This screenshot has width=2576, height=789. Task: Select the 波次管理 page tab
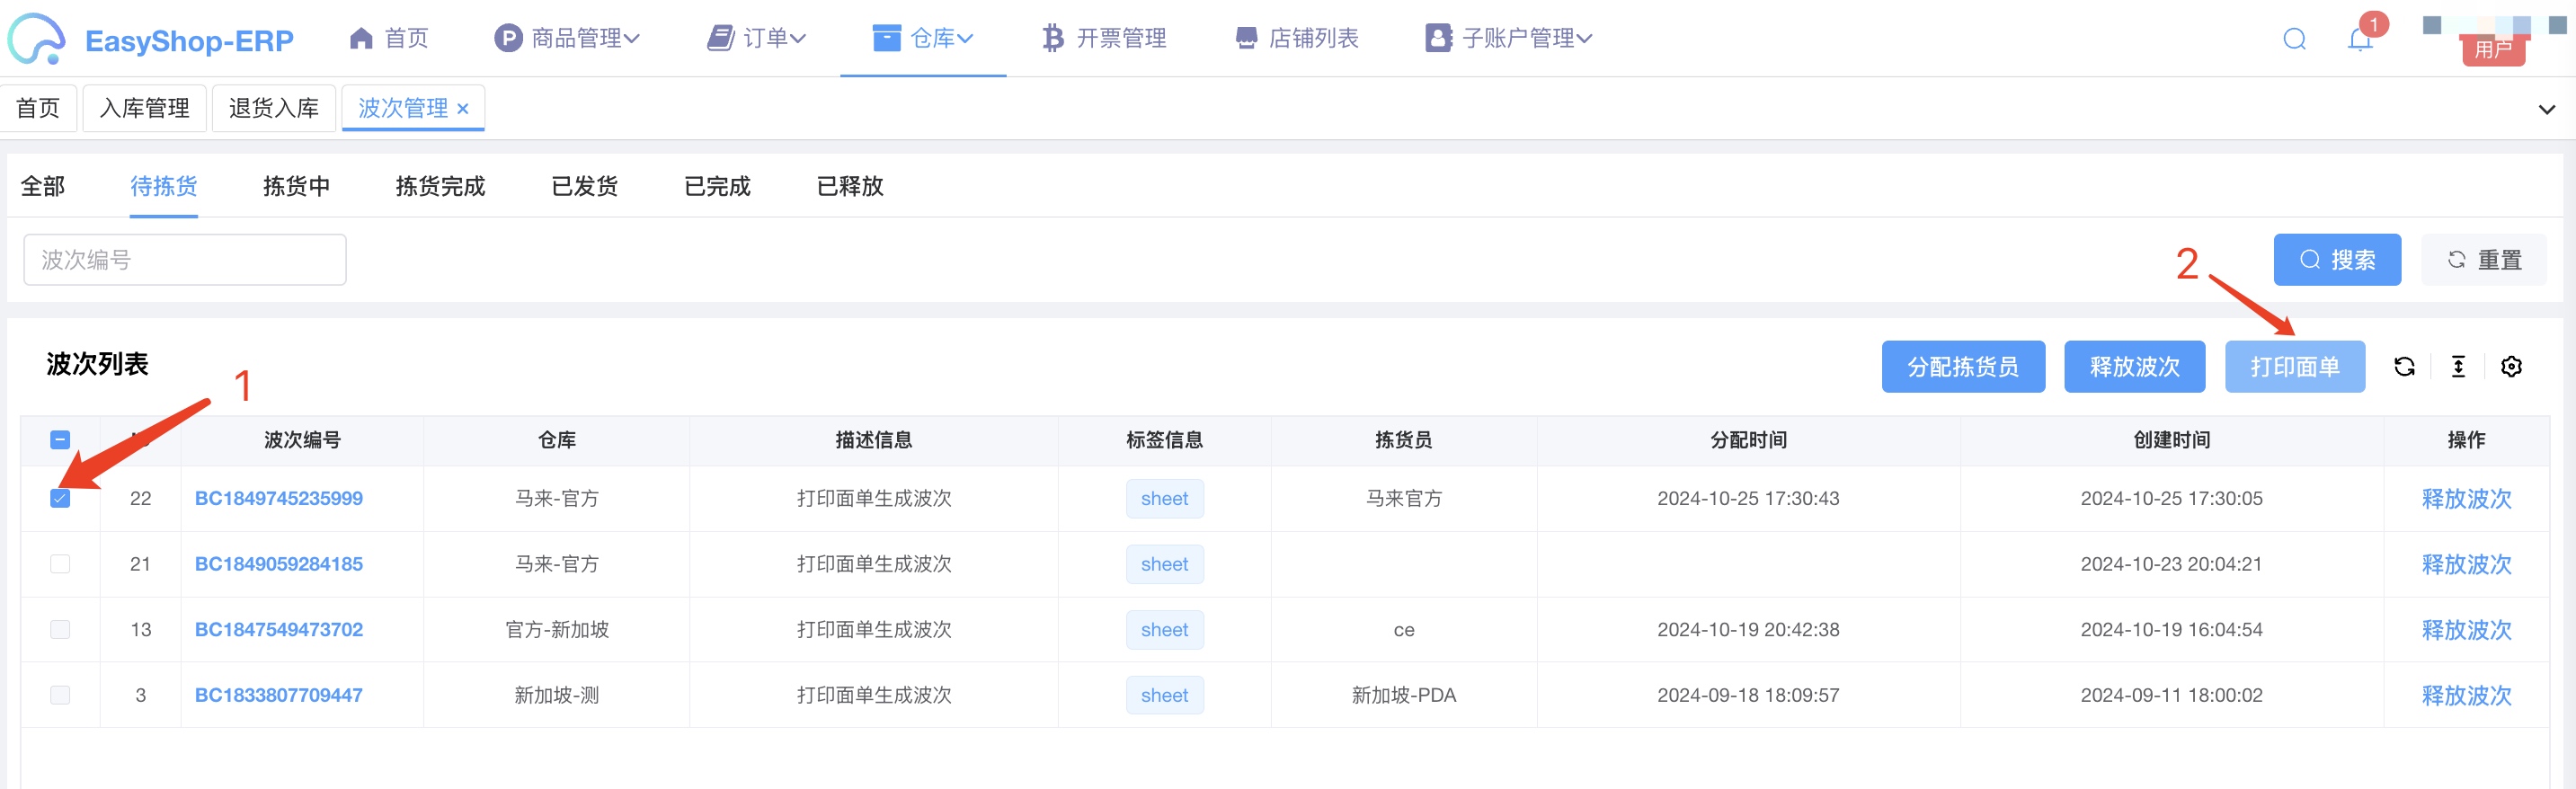(403, 108)
